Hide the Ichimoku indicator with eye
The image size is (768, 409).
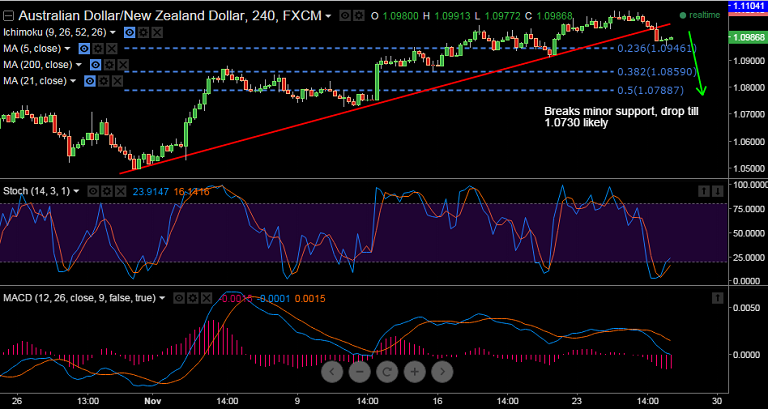(x=129, y=33)
